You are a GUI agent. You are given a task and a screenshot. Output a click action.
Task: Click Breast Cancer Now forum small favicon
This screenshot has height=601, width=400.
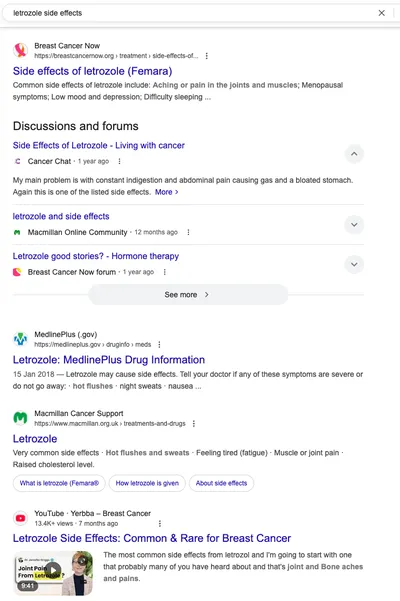[17, 272]
